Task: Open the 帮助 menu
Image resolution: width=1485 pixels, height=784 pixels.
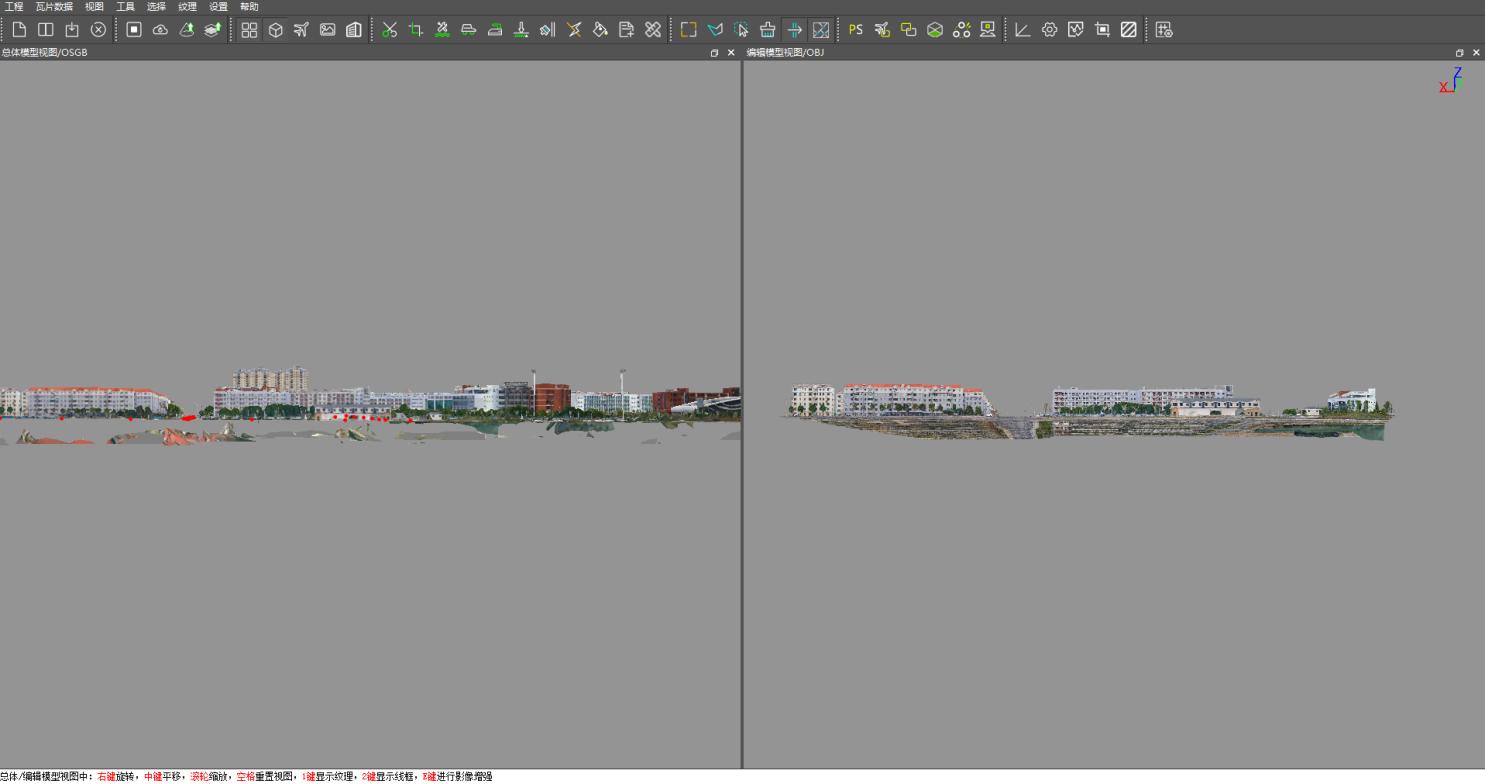Action: pyautogui.click(x=249, y=6)
